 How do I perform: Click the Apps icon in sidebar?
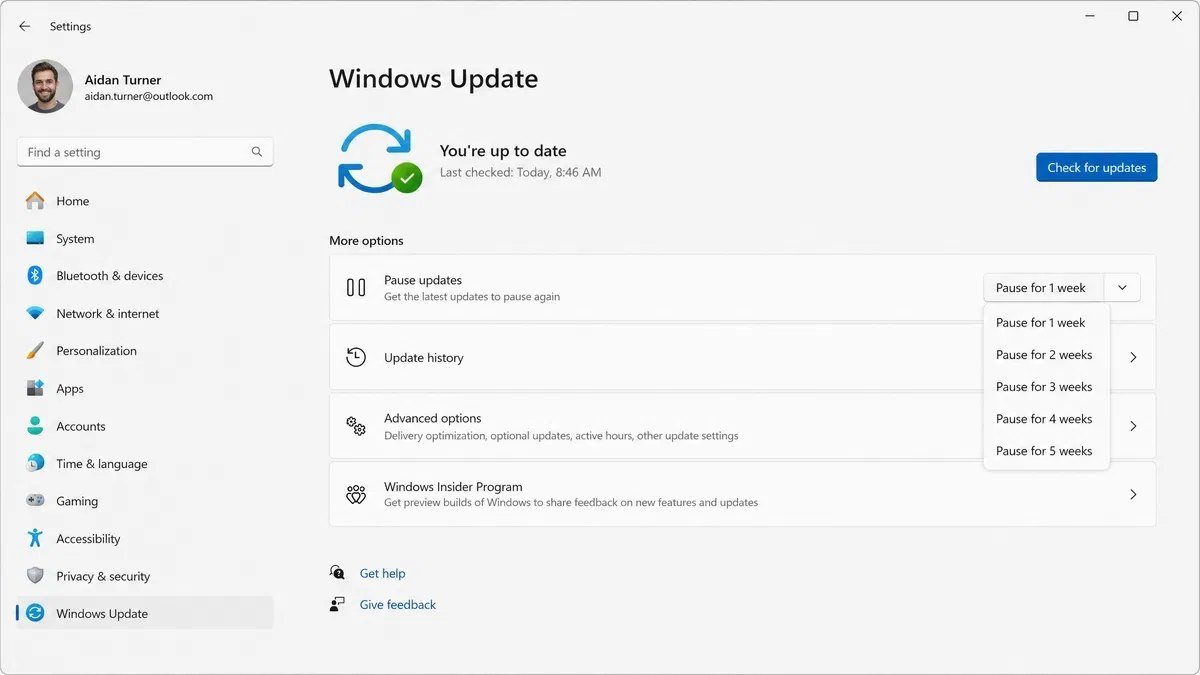35,389
